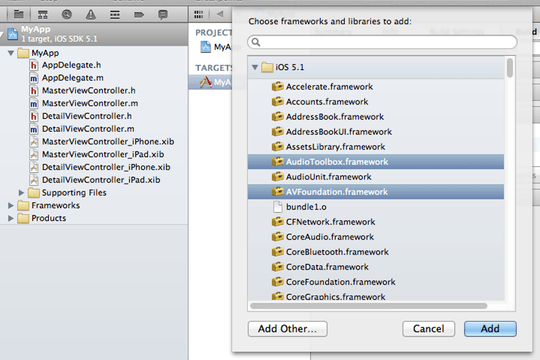The width and height of the screenshot is (540, 360).
Task: Select AudioUnit.framework in the list
Action: point(376,177)
